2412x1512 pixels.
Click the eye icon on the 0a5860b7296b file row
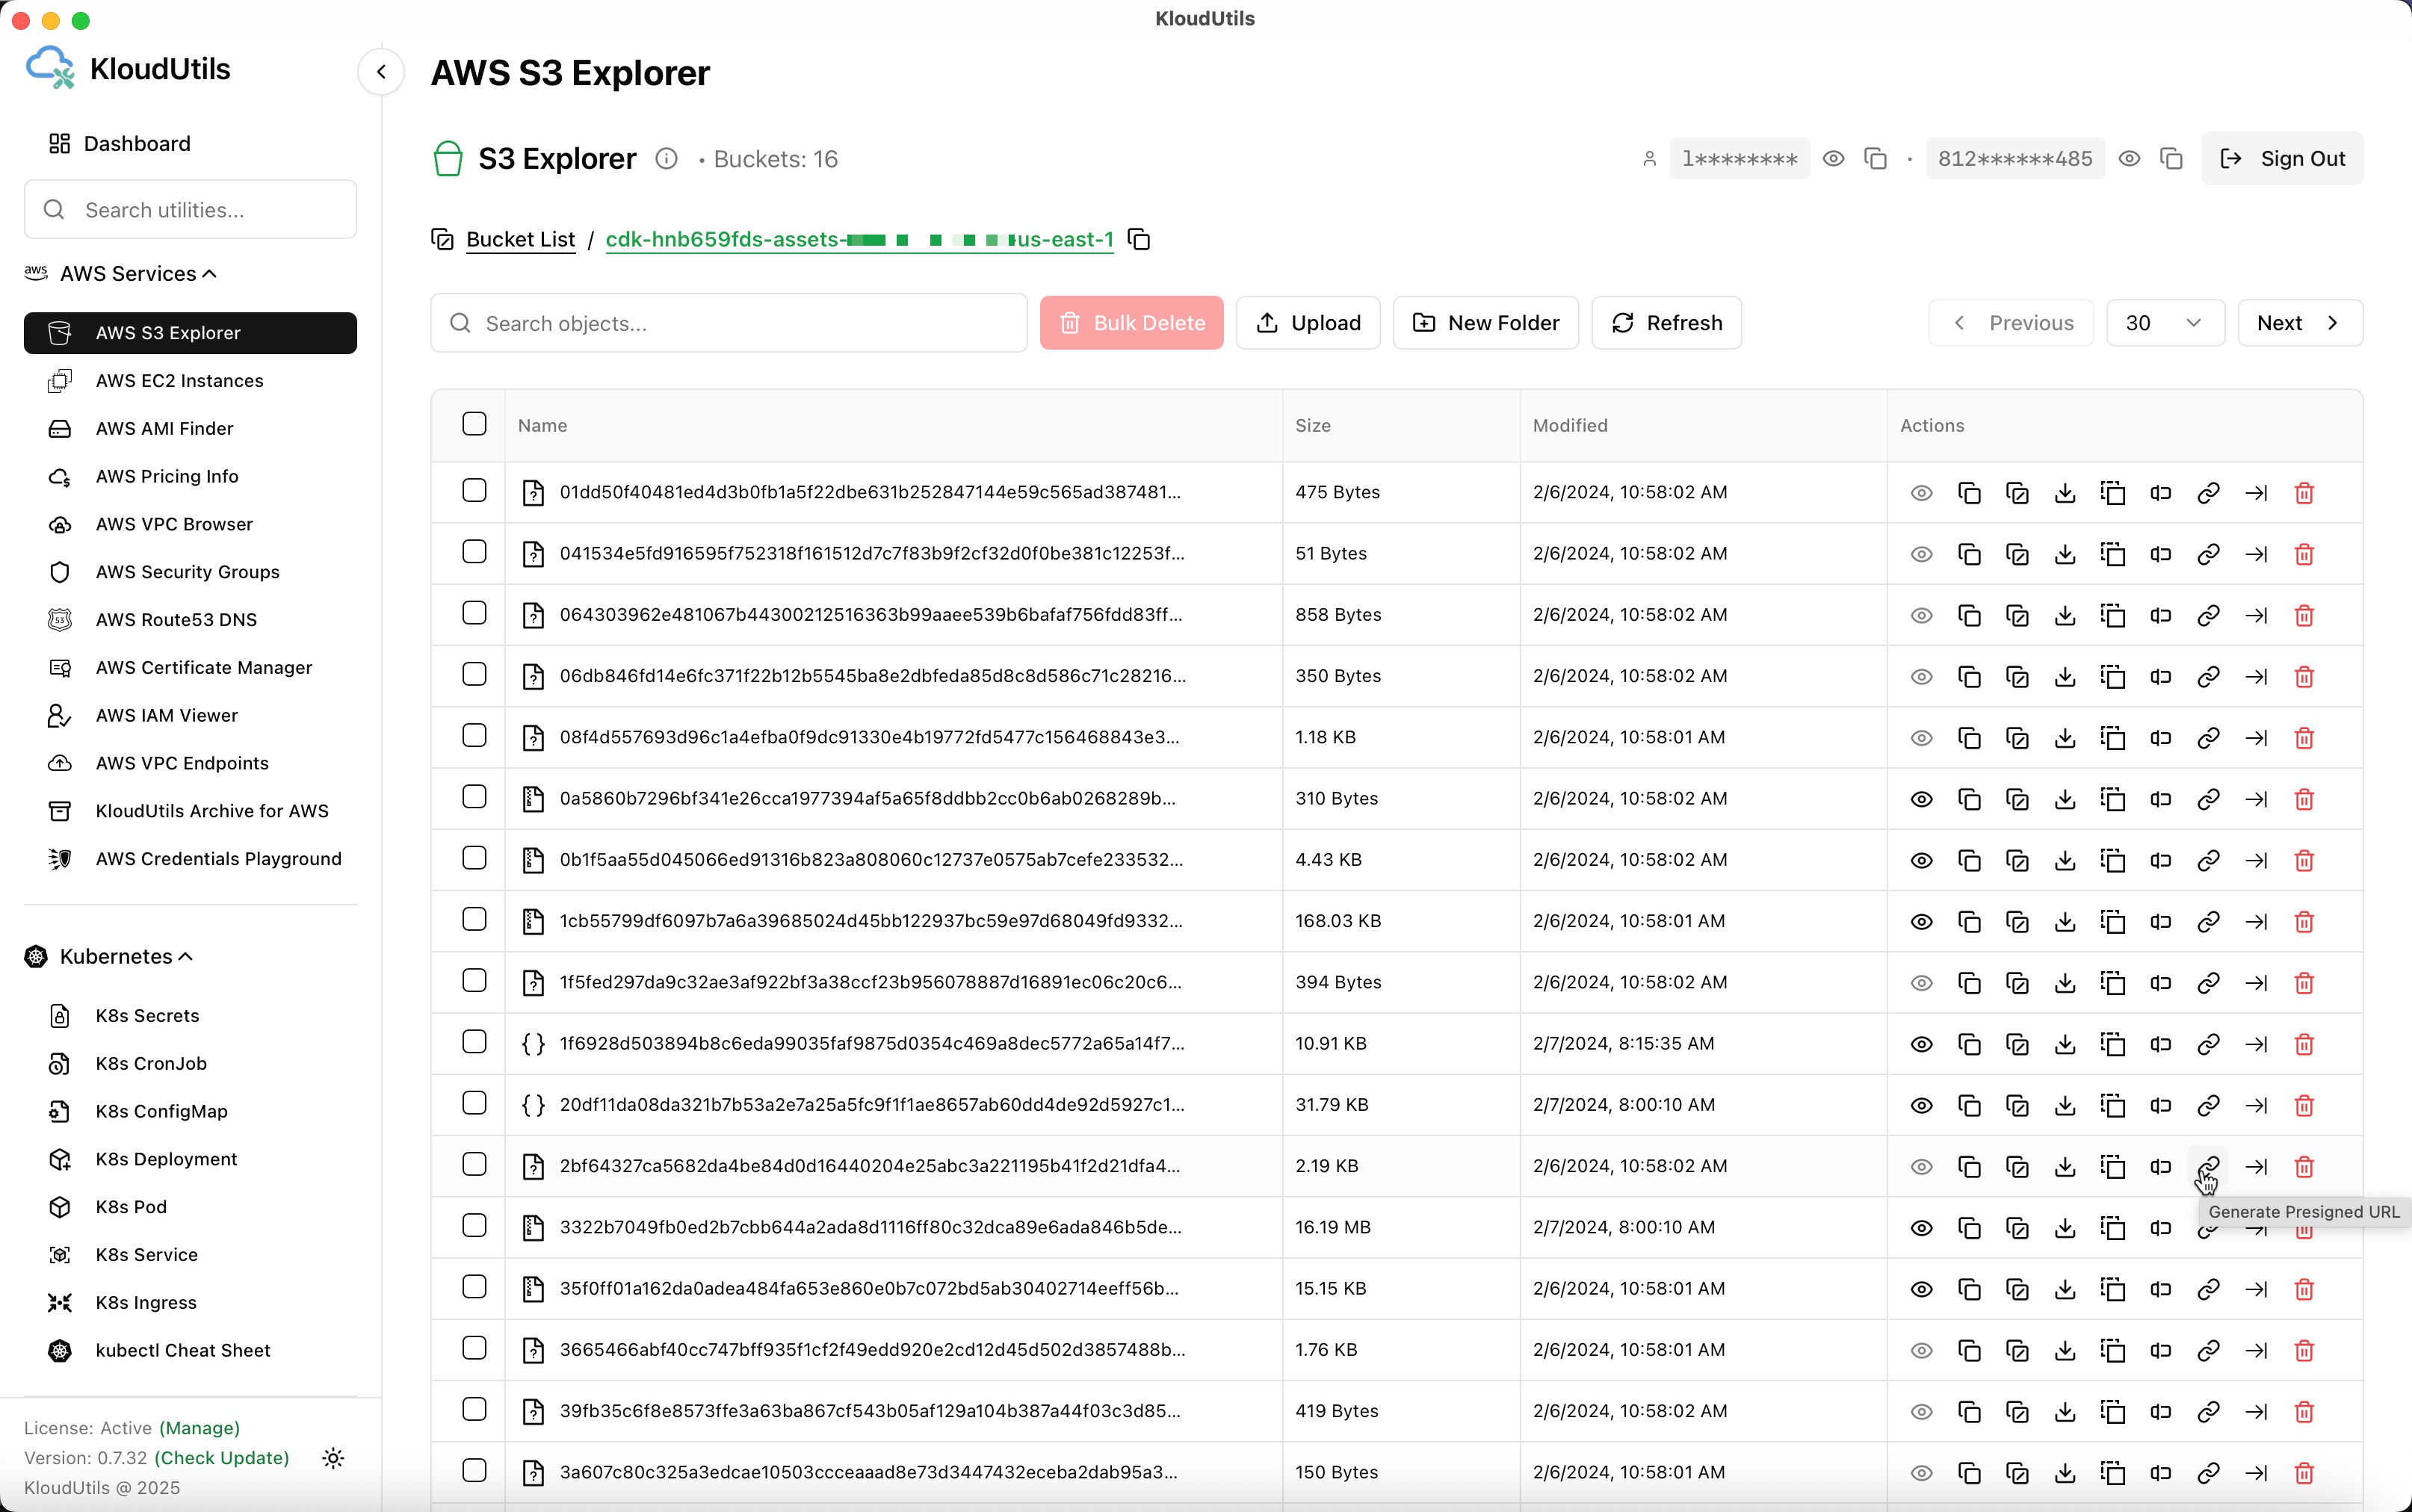(x=1921, y=799)
